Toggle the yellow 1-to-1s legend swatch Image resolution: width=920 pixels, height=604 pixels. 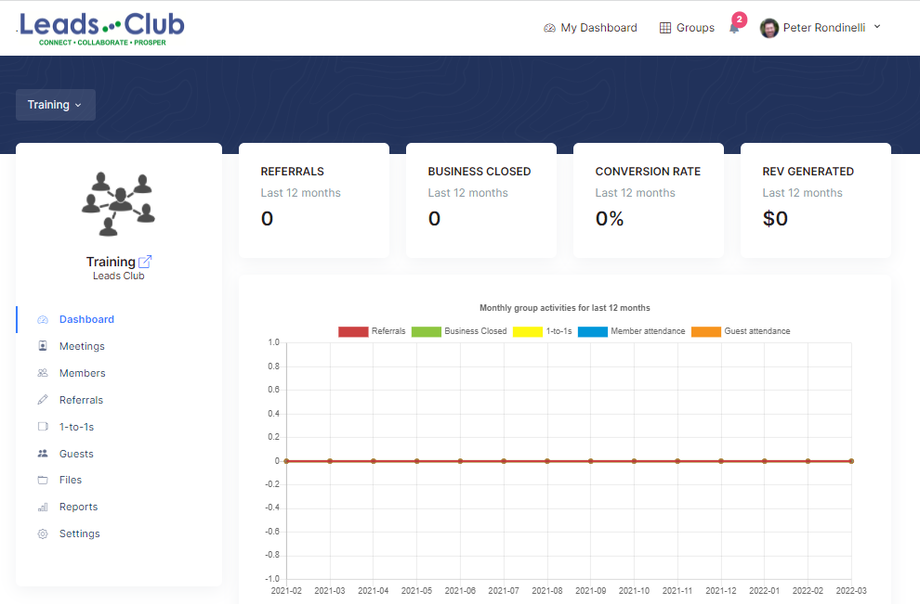click(527, 332)
